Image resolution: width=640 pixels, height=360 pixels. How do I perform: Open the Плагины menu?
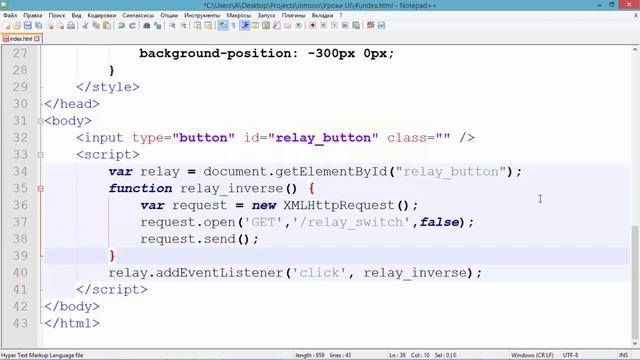[x=293, y=15]
